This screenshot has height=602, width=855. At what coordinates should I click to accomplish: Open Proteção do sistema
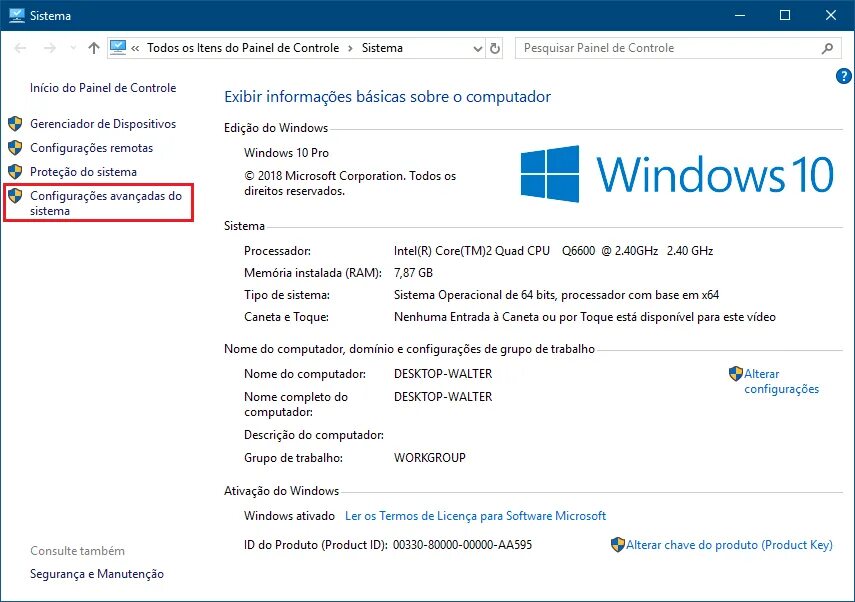83,172
